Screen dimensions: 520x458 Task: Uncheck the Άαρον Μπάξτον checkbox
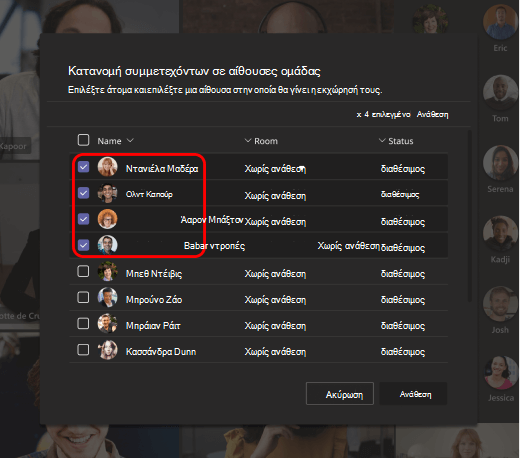(x=83, y=219)
